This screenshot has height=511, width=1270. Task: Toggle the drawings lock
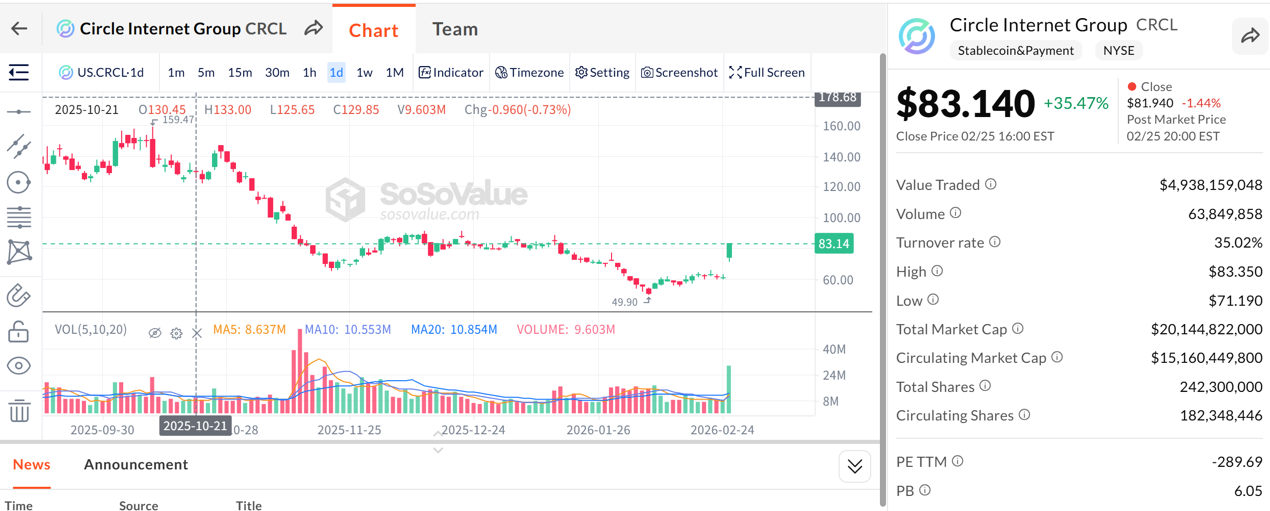18,331
